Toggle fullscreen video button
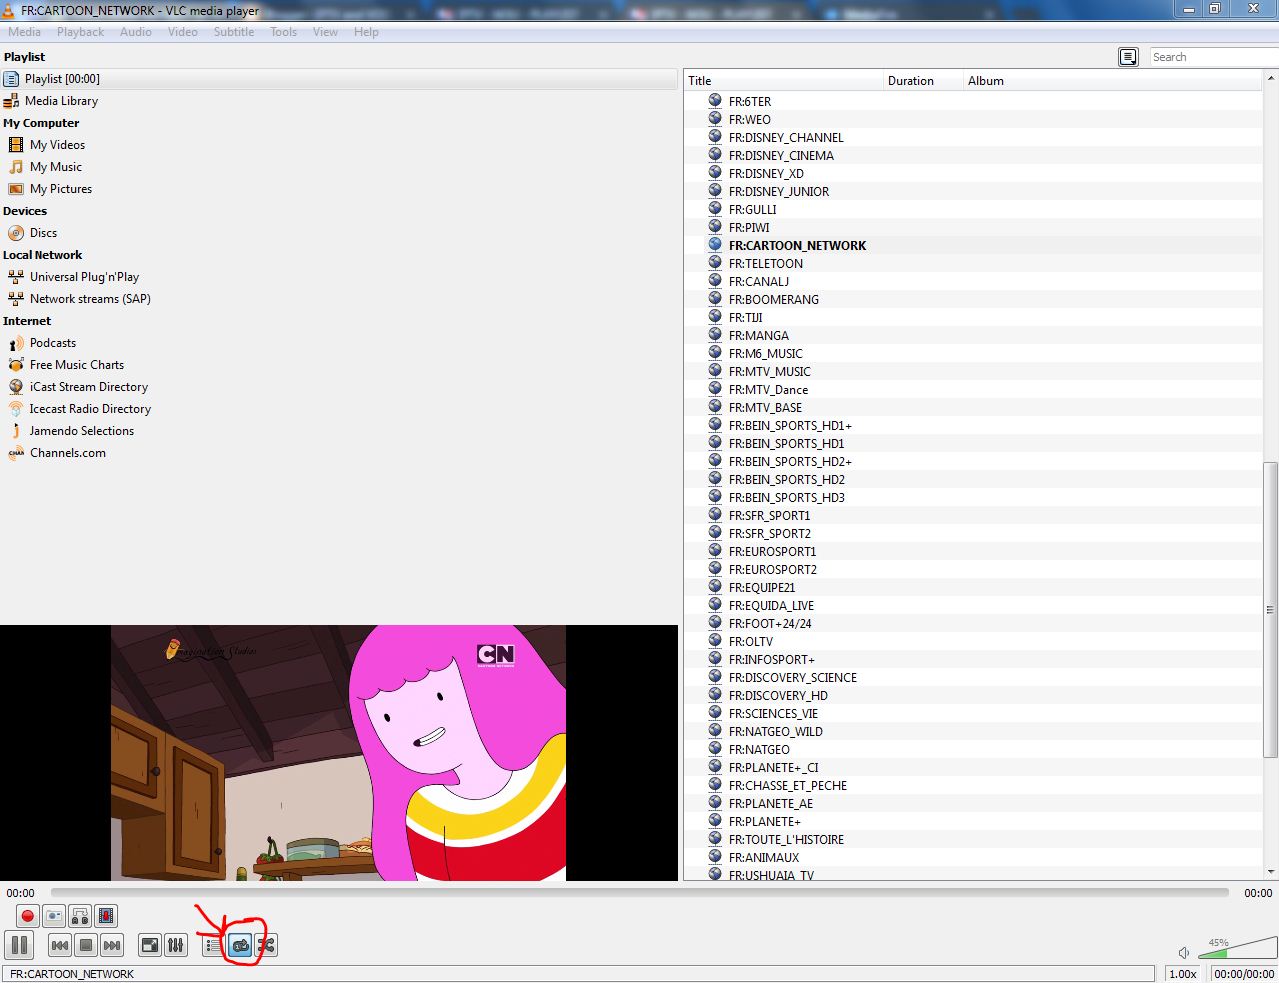1279x983 pixels. [x=150, y=945]
